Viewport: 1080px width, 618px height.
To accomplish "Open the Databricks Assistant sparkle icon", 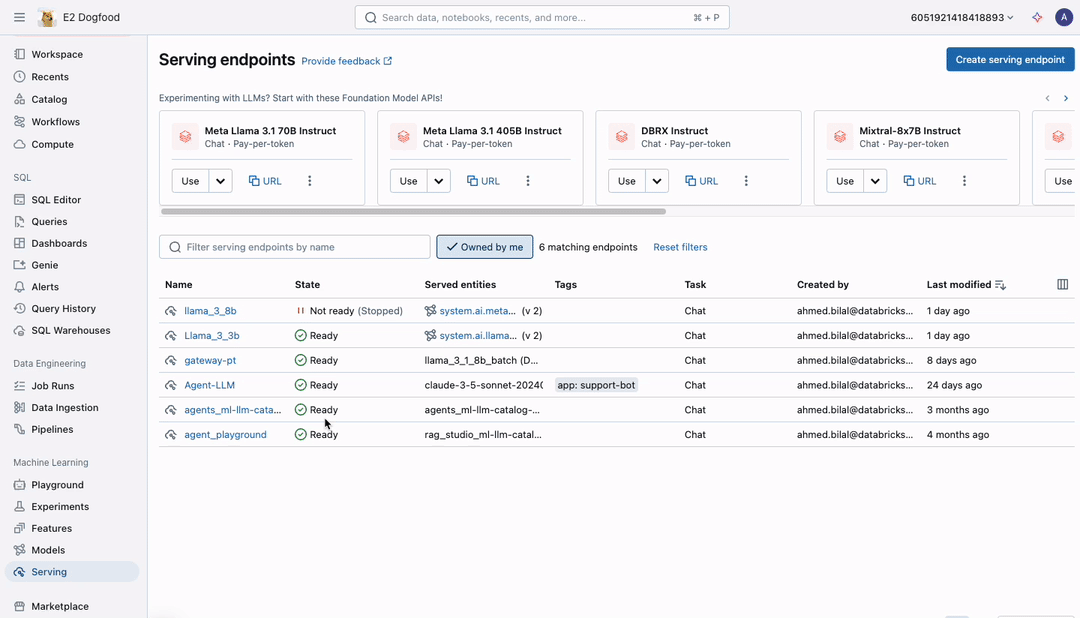I will [1037, 16].
